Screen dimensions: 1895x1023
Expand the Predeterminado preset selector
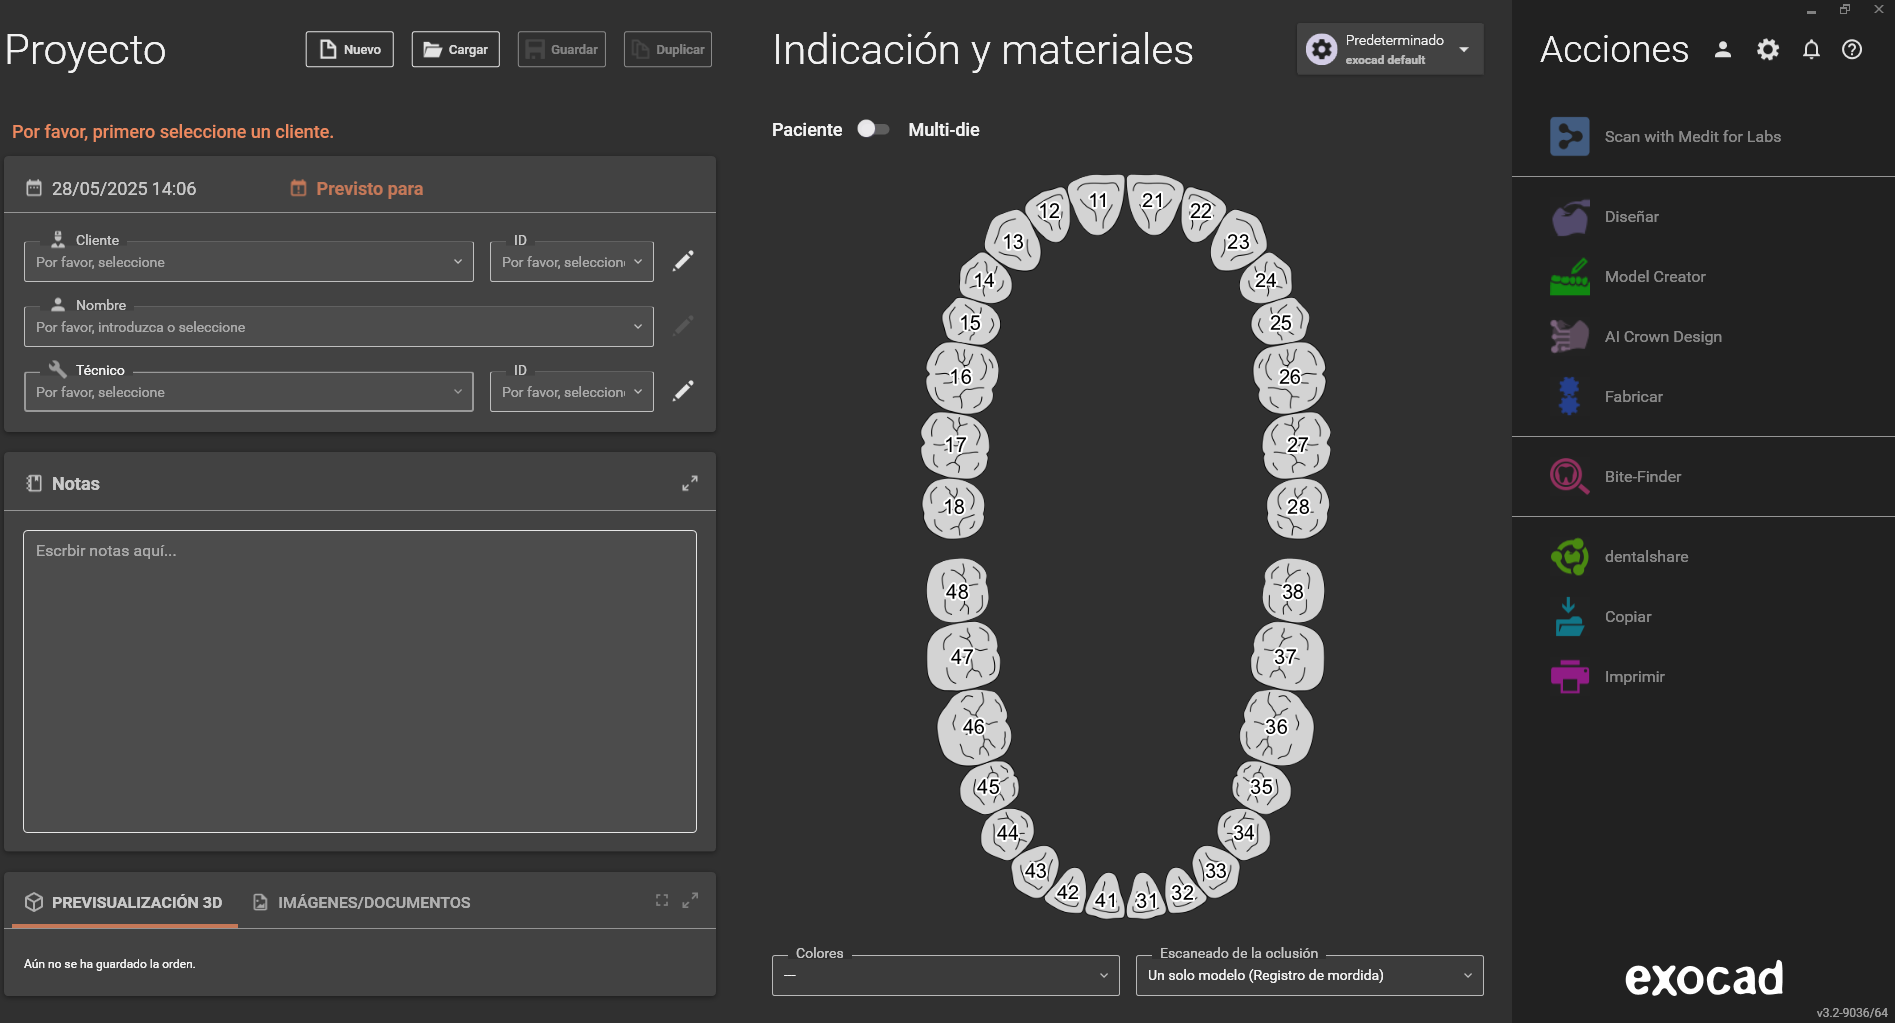click(1463, 49)
